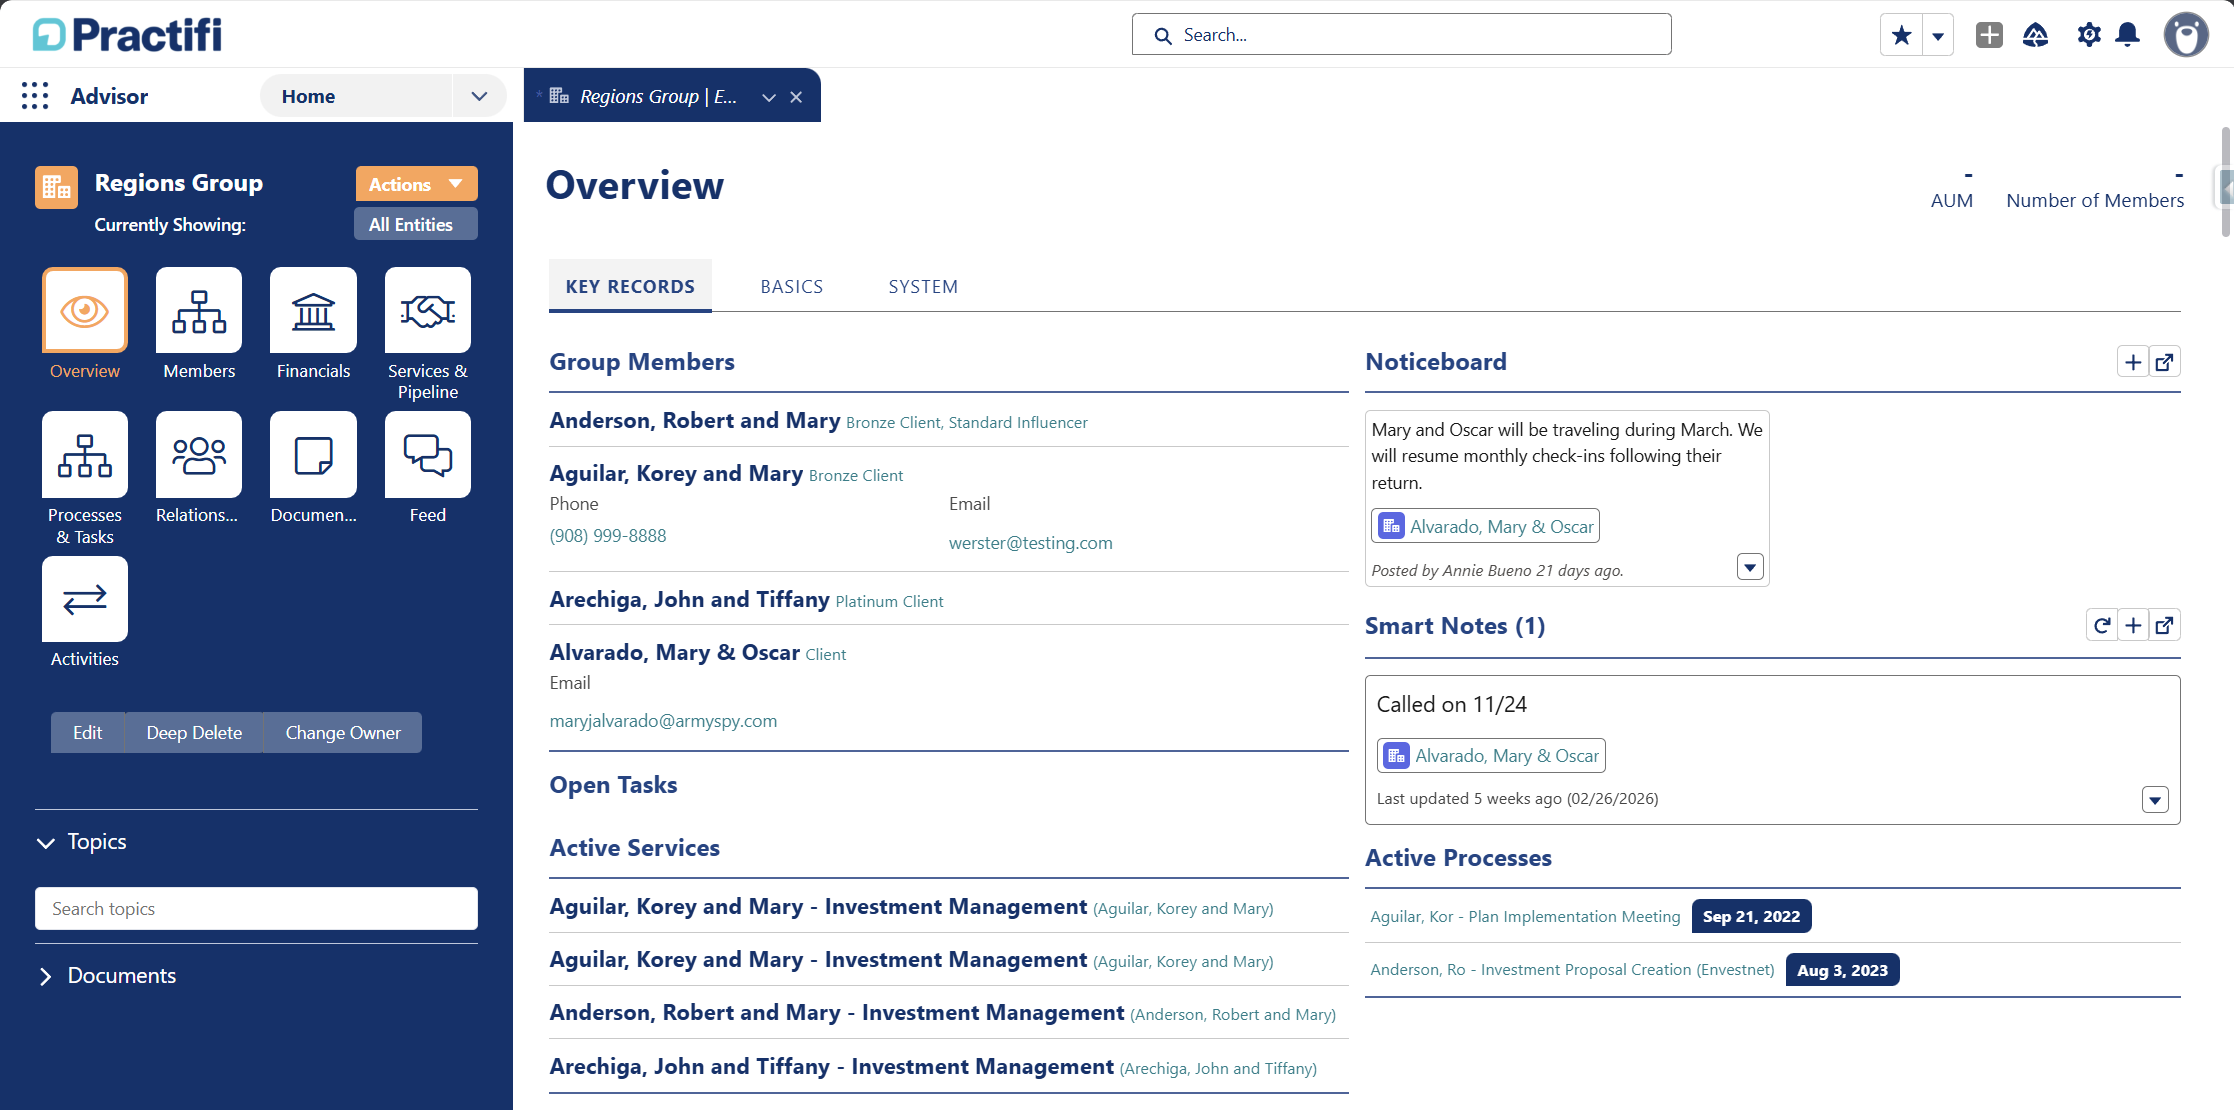The image size is (2234, 1110).
Task: Open the Home navigation dropdown
Action: [479, 96]
